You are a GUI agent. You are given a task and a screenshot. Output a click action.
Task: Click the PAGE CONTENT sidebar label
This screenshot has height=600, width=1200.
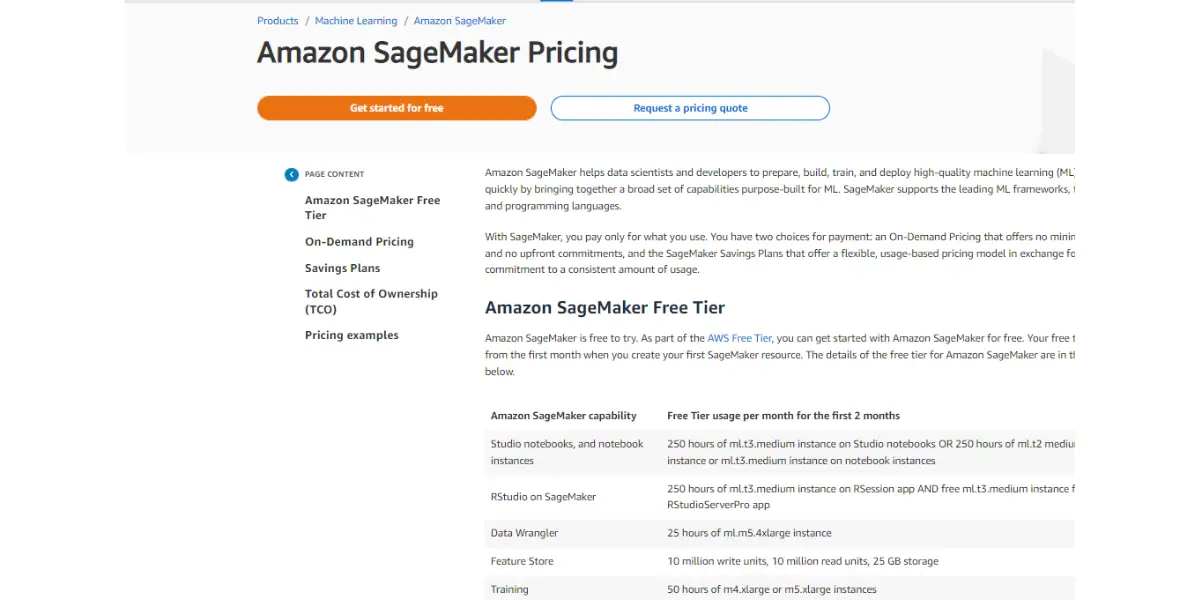click(334, 174)
